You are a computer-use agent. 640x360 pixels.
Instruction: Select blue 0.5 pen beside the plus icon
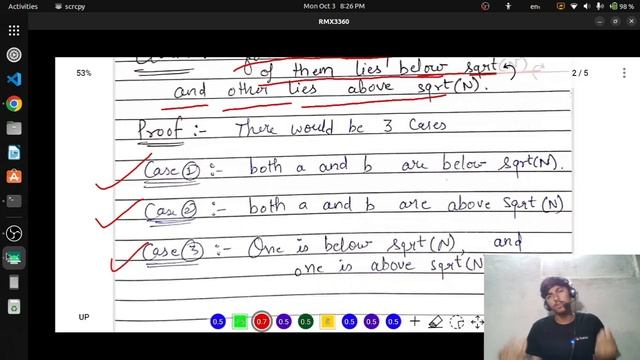click(x=393, y=322)
